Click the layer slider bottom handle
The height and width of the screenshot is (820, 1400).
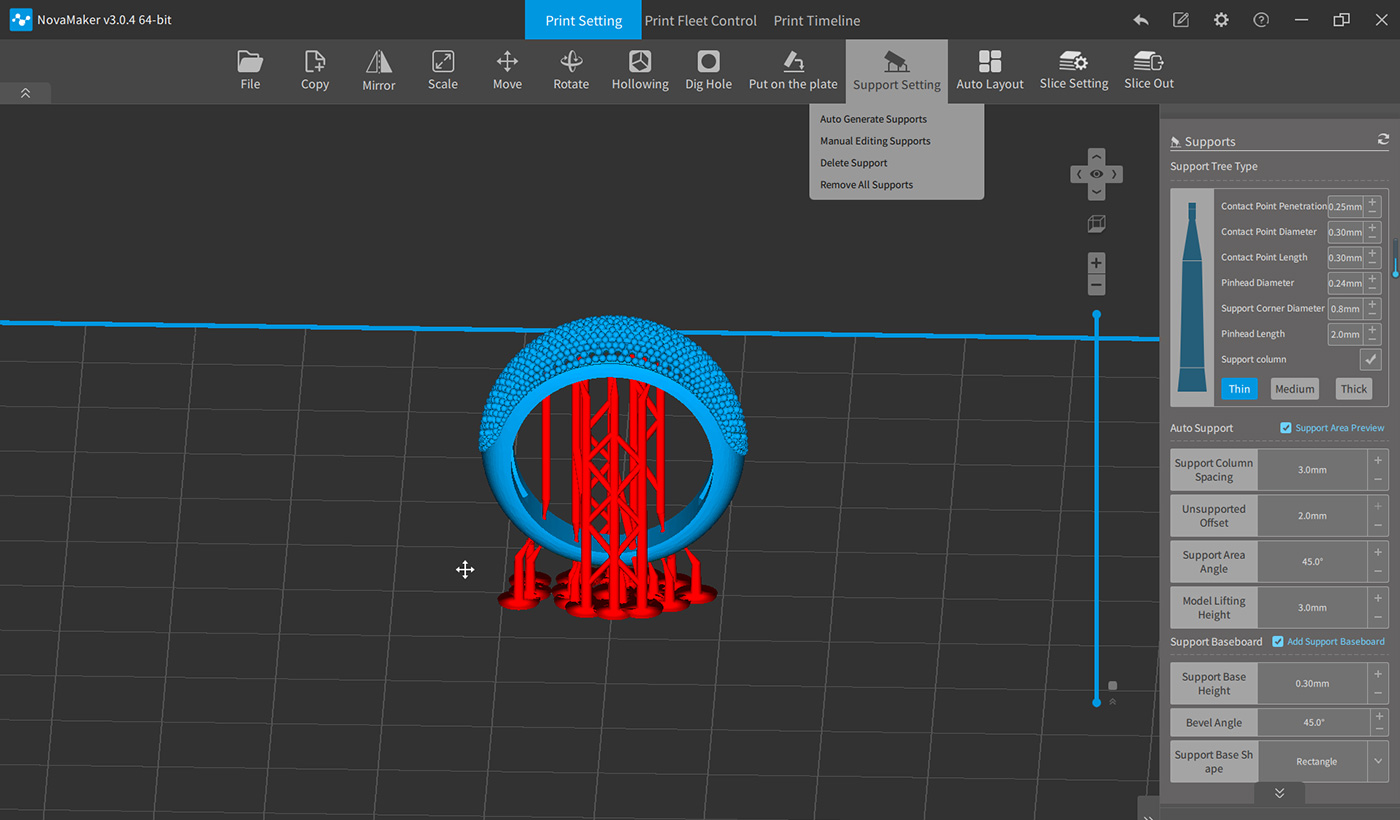pos(1096,703)
